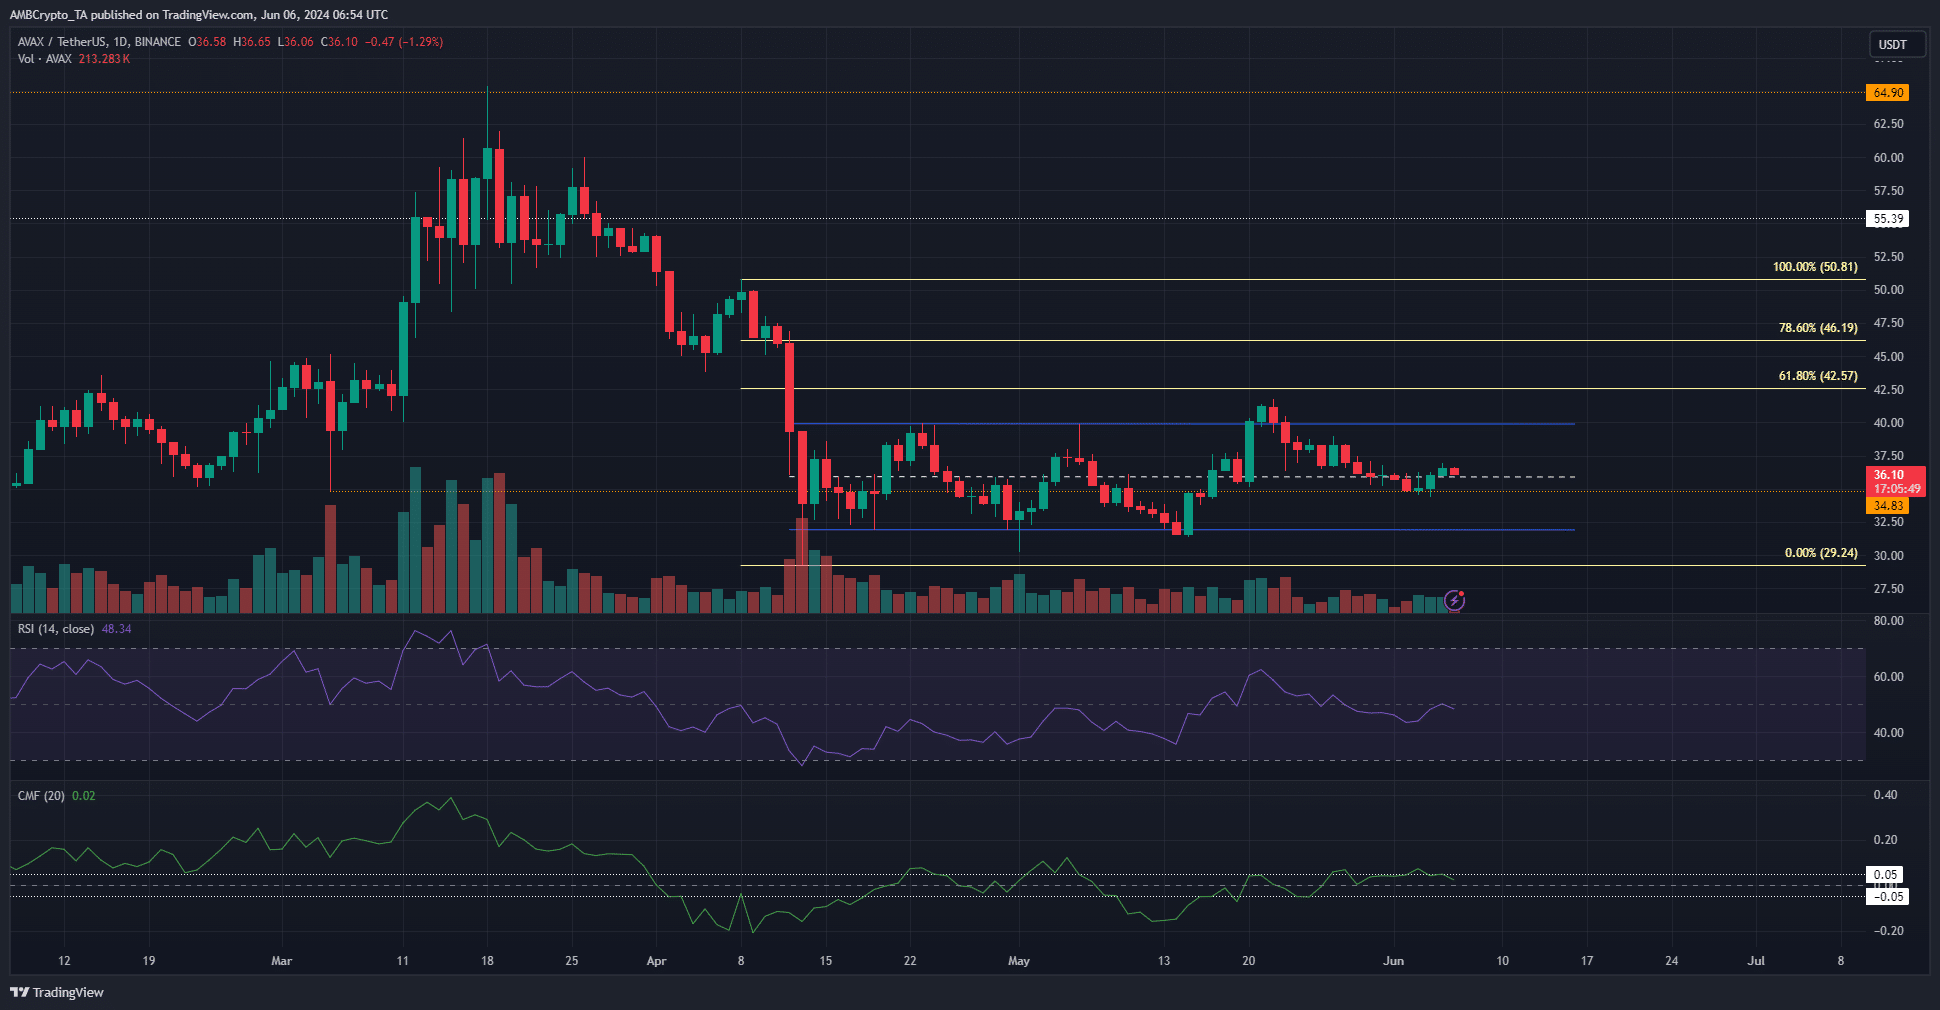The image size is (1940, 1010).
Task: Click the 0.40 CMF axis tick
Action: (x=1885, y=796)
